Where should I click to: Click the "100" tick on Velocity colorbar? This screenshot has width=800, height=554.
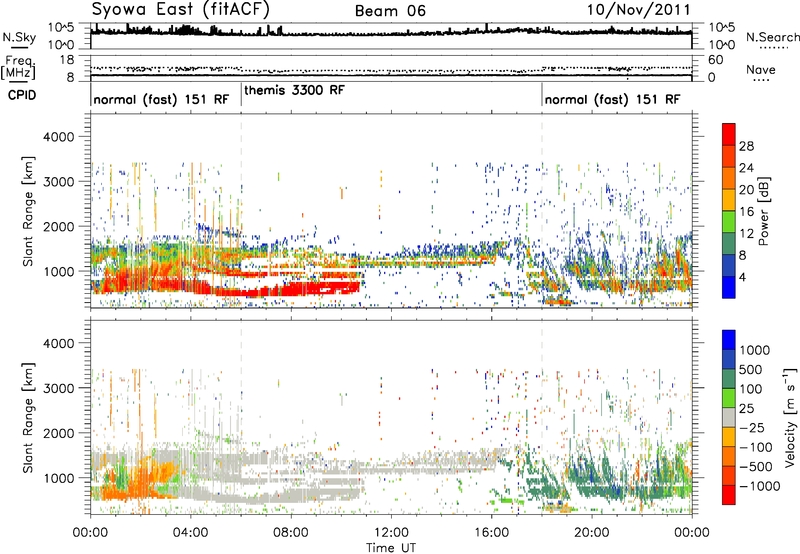coord(751,389)
